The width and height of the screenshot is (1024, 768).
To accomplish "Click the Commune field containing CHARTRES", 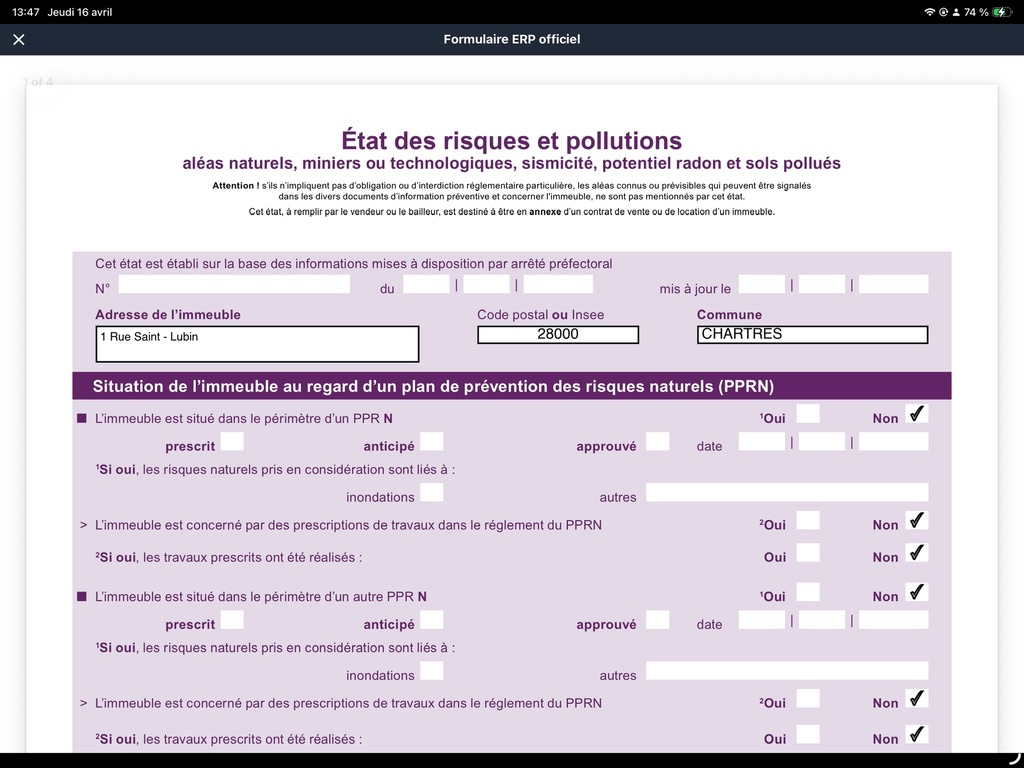I will click(812, 335).
